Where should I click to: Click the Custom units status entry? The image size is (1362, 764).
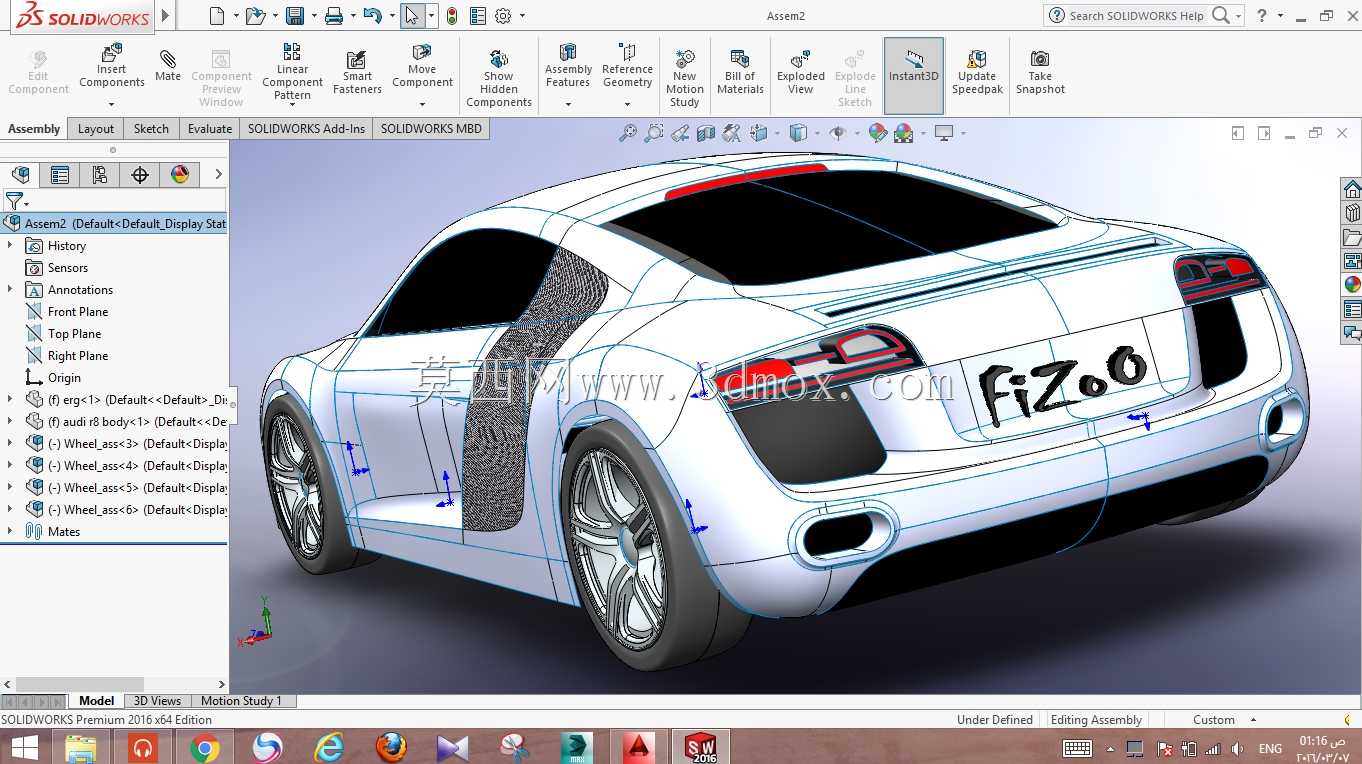click(1214, 720)
